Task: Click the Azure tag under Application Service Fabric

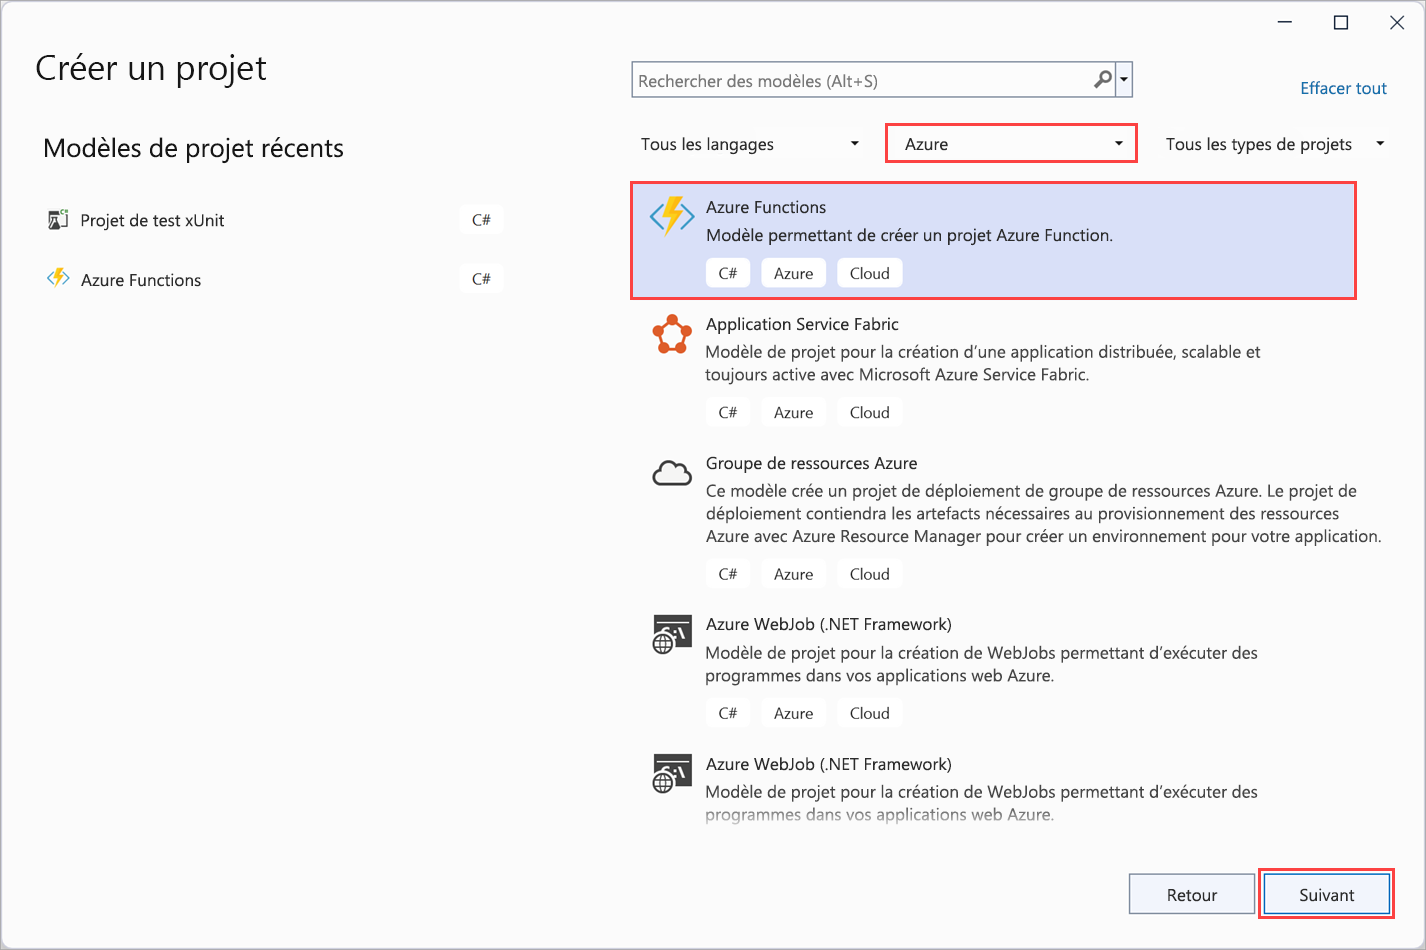Action: 793,412
